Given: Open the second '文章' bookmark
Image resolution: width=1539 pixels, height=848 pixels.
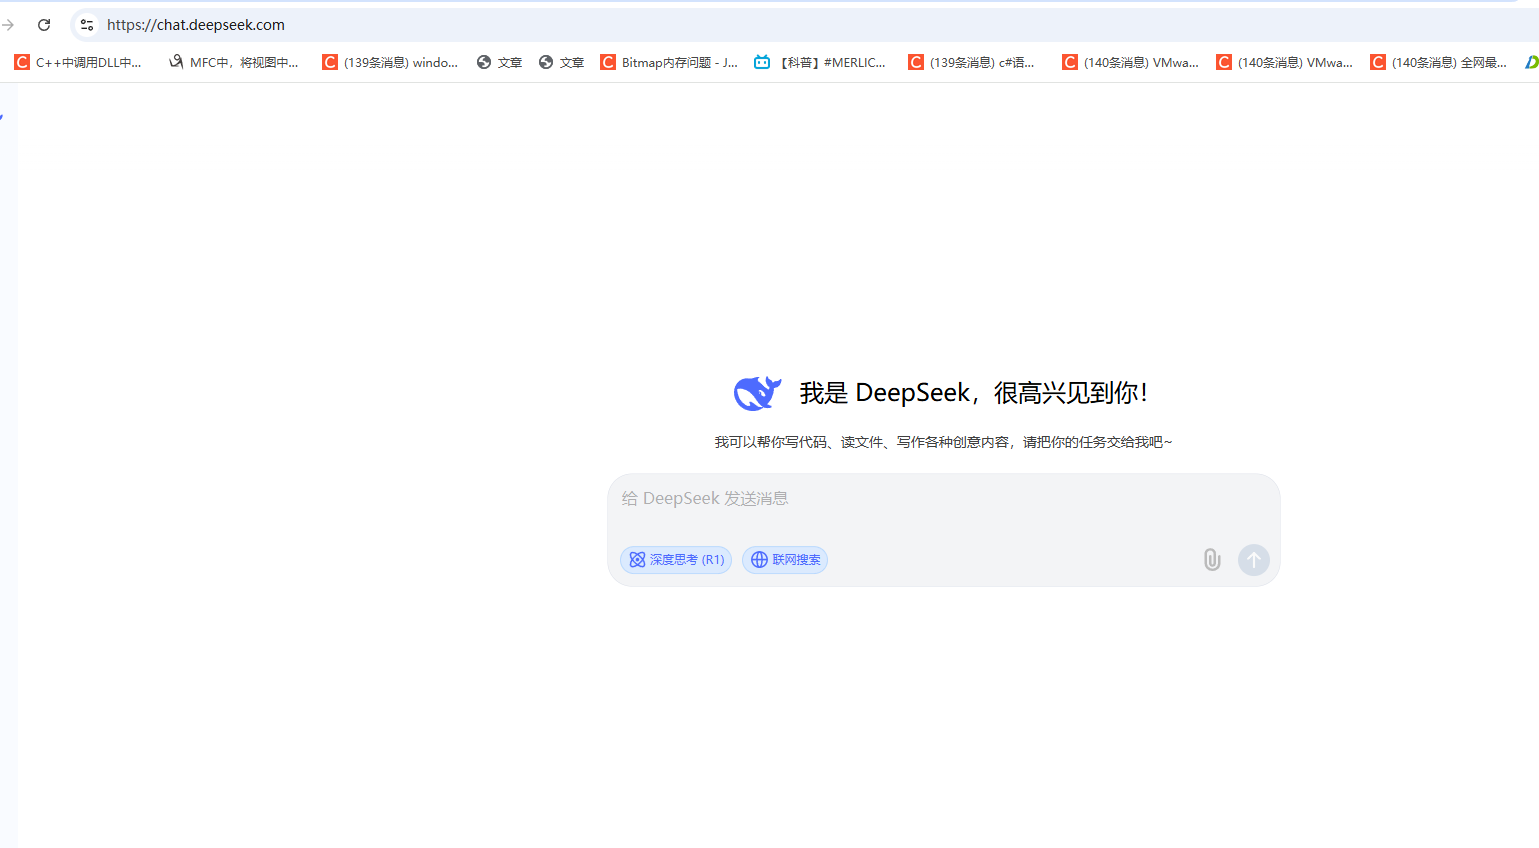Looking at the screenshot, I should tap(561, 62).
